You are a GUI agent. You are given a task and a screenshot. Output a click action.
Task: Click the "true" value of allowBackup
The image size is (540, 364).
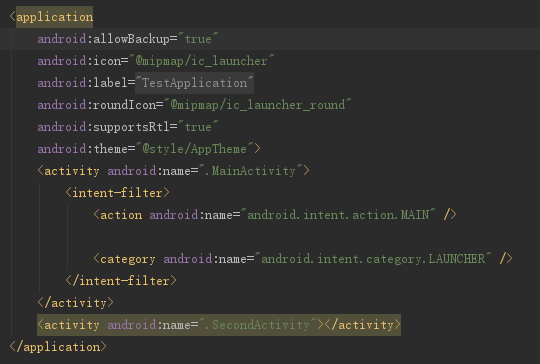198,39
